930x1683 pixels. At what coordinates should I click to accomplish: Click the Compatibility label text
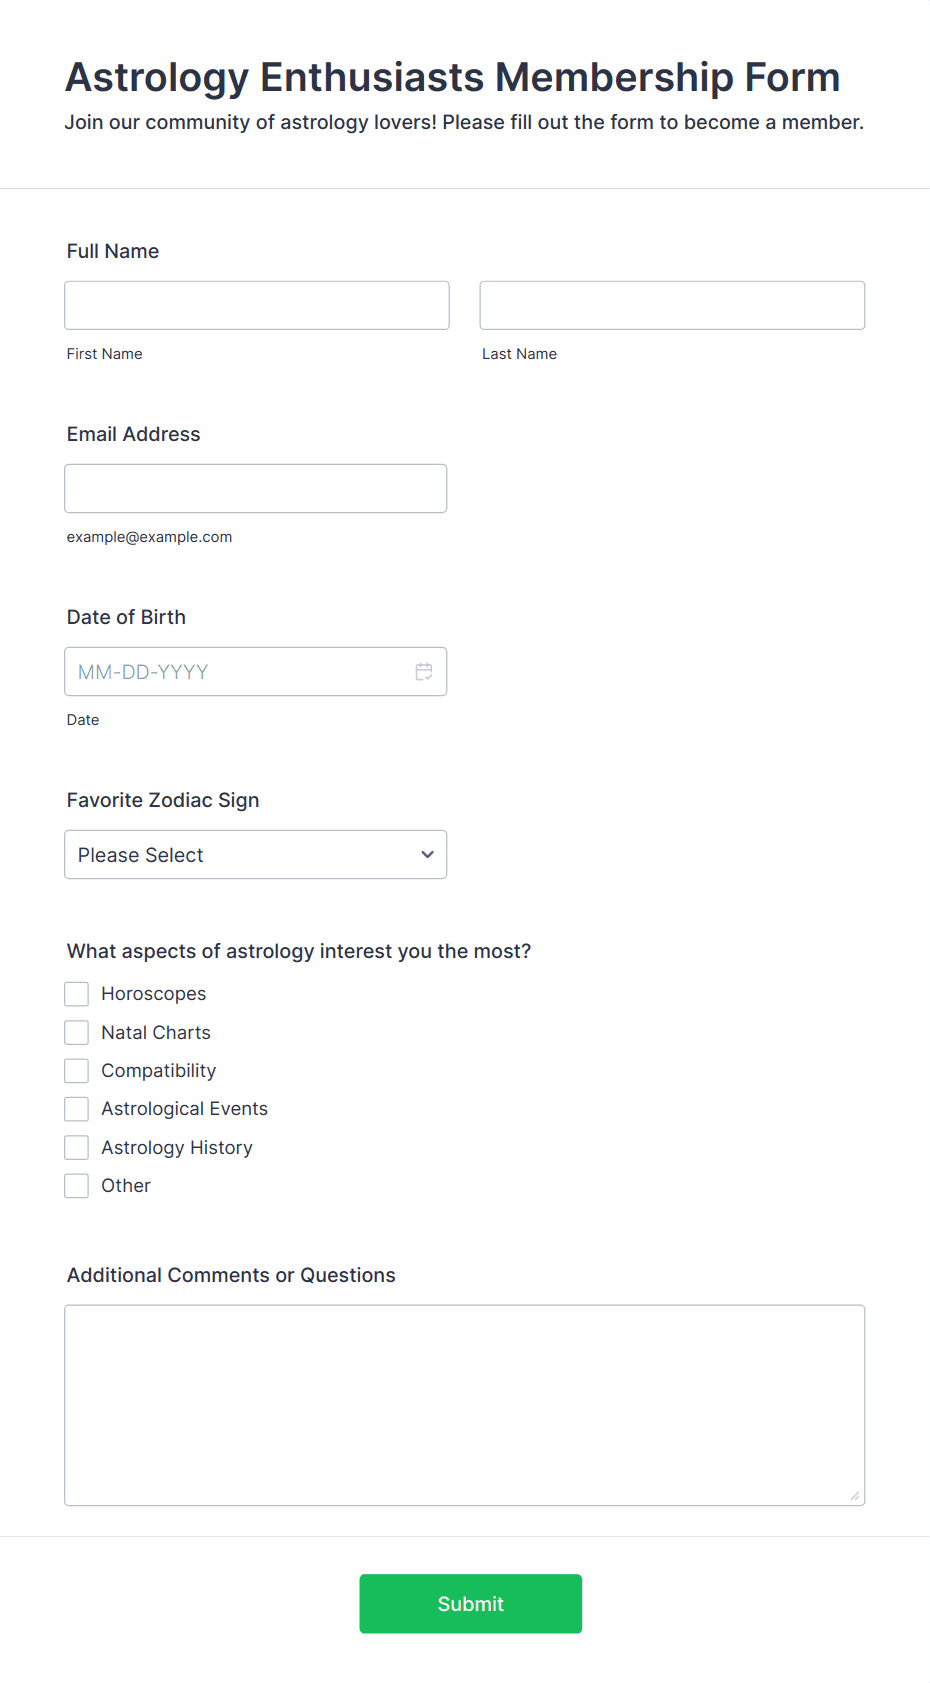point(159,1071)
